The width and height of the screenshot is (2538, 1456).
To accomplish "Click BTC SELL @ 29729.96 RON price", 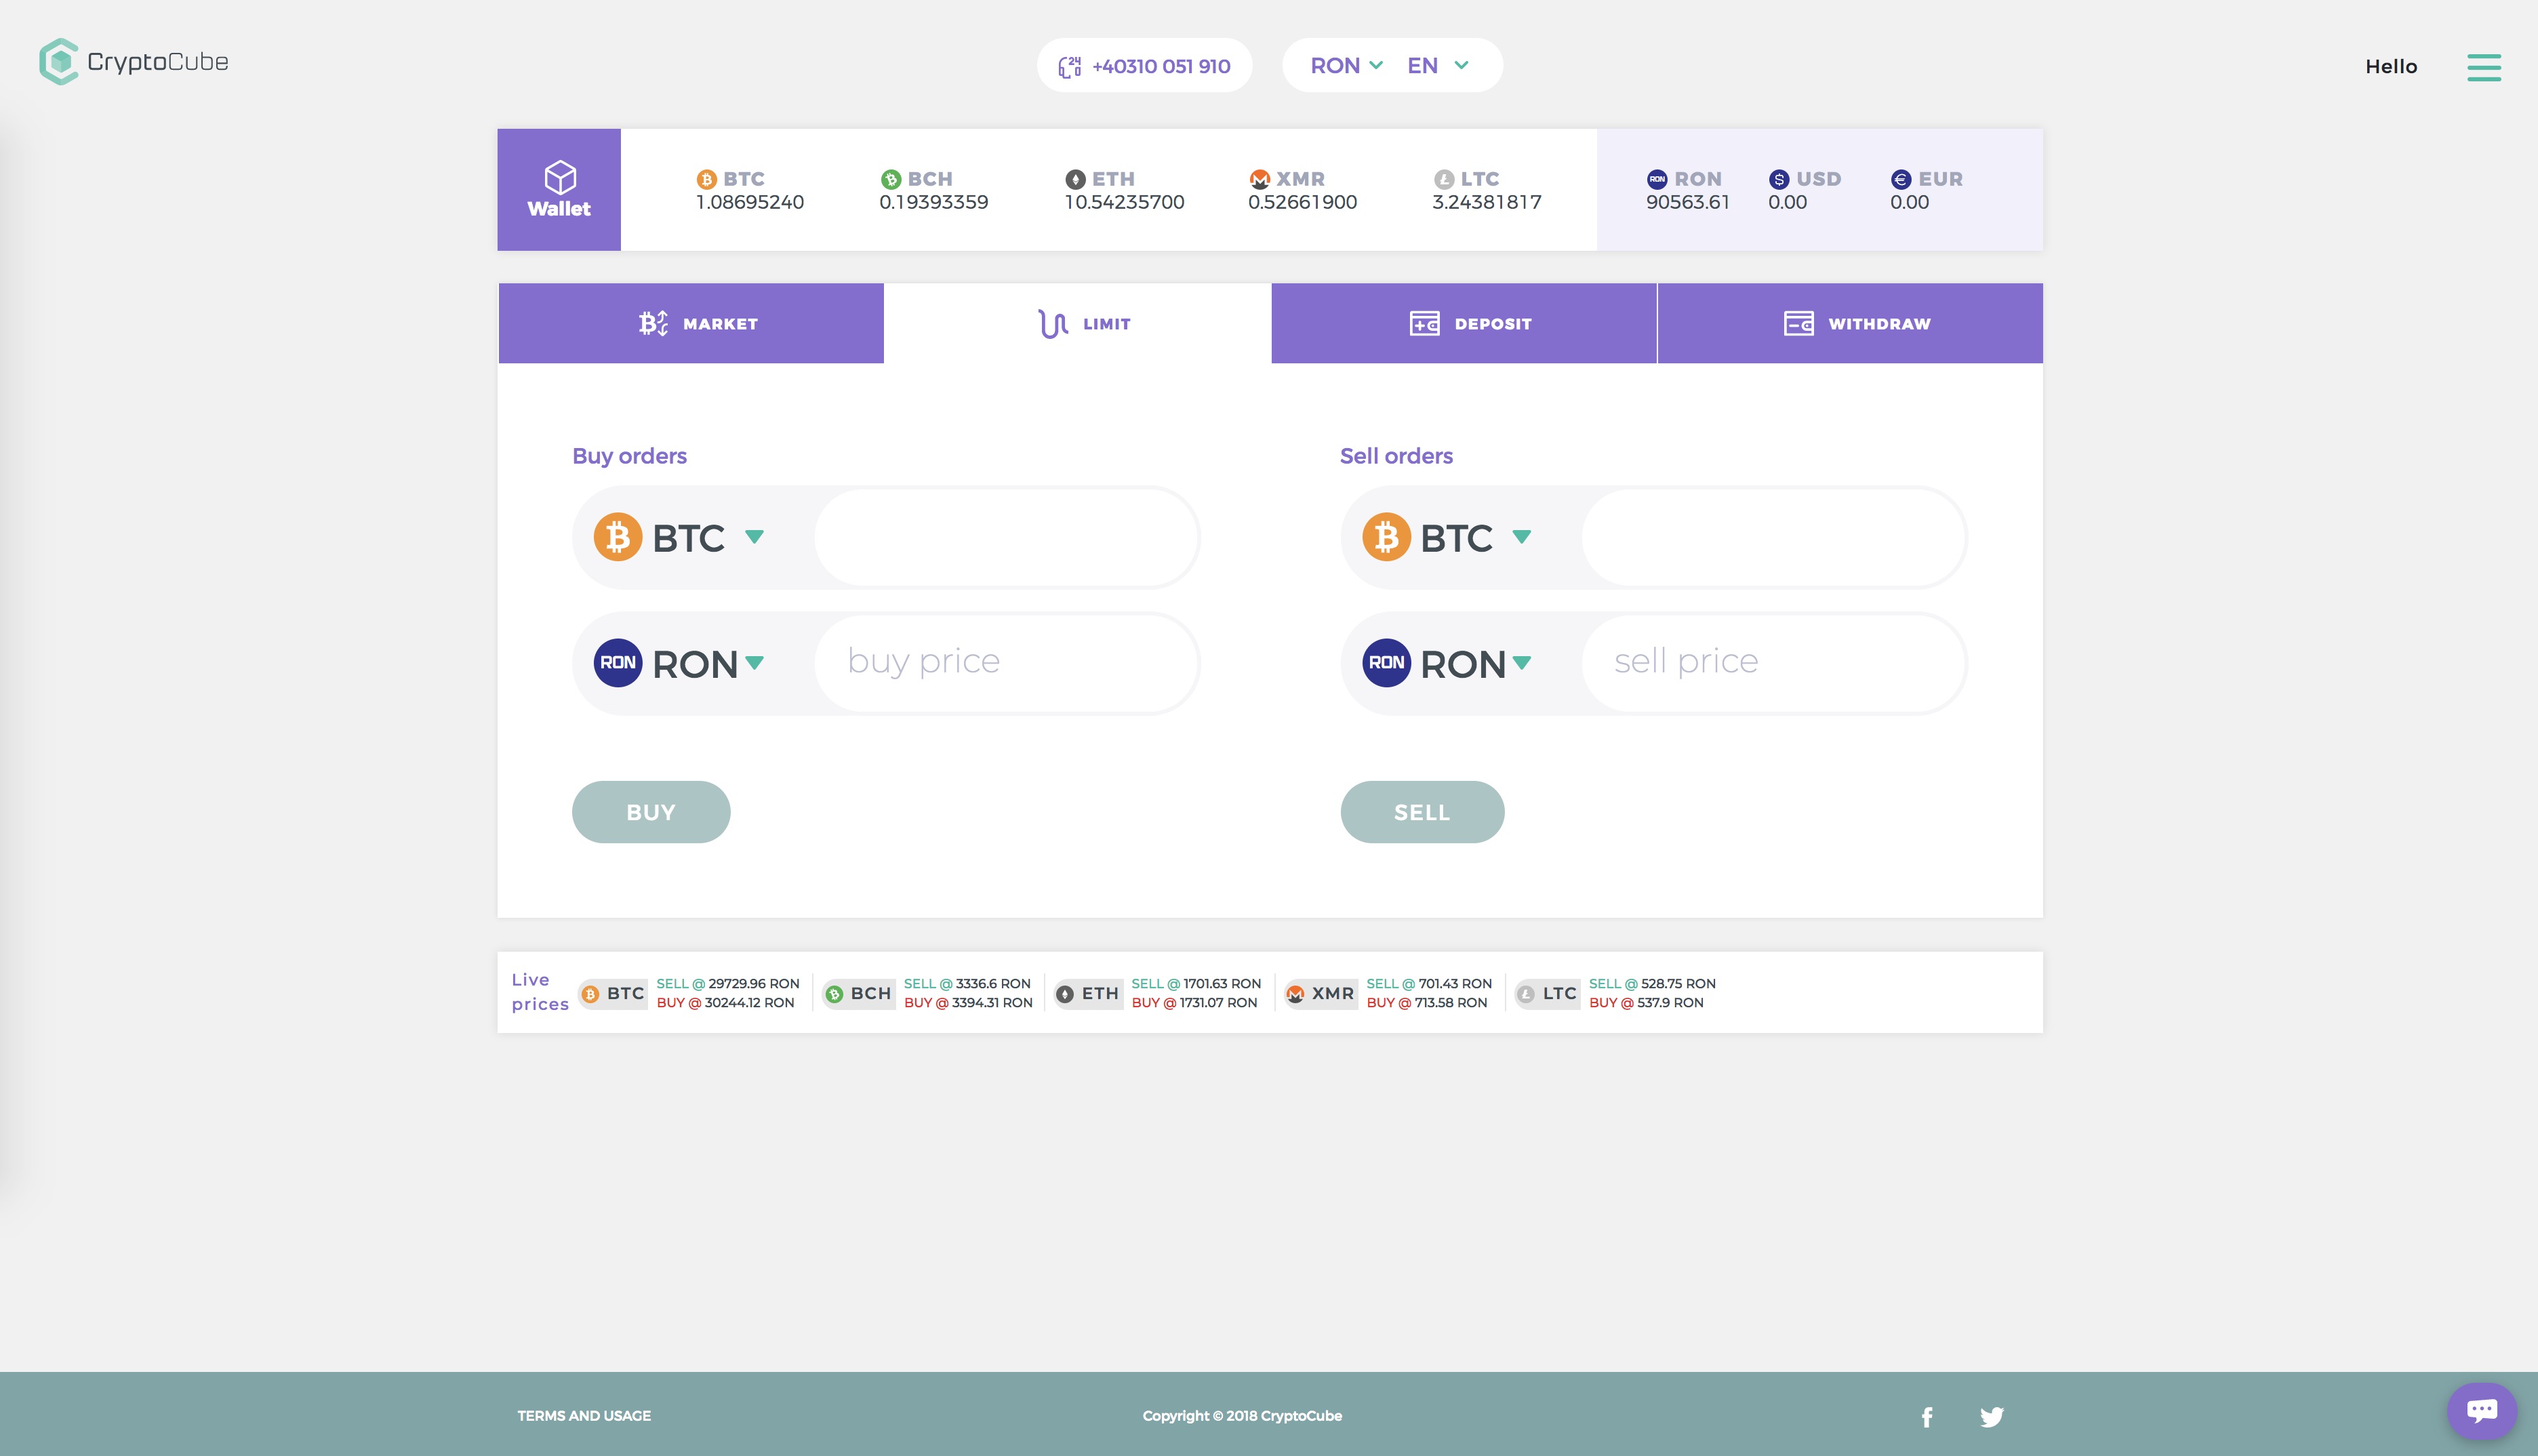I will [728, 984].
